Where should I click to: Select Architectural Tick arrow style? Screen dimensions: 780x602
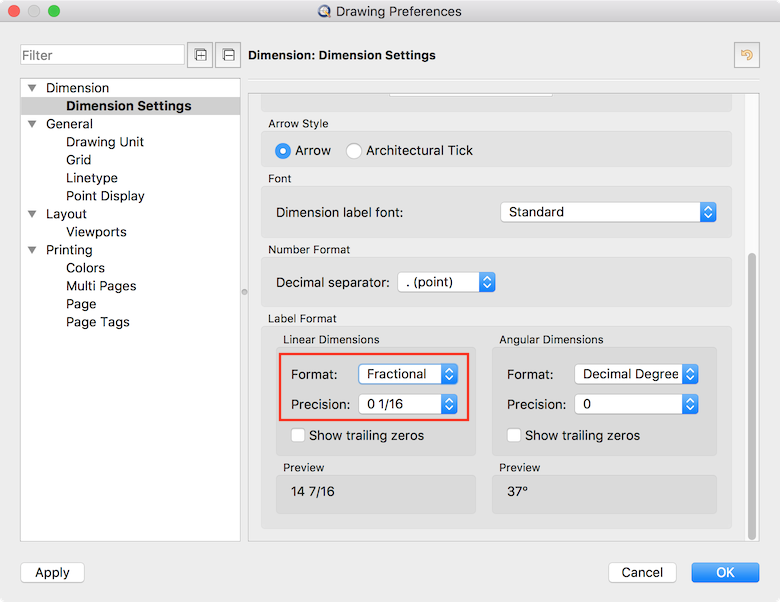354,150
